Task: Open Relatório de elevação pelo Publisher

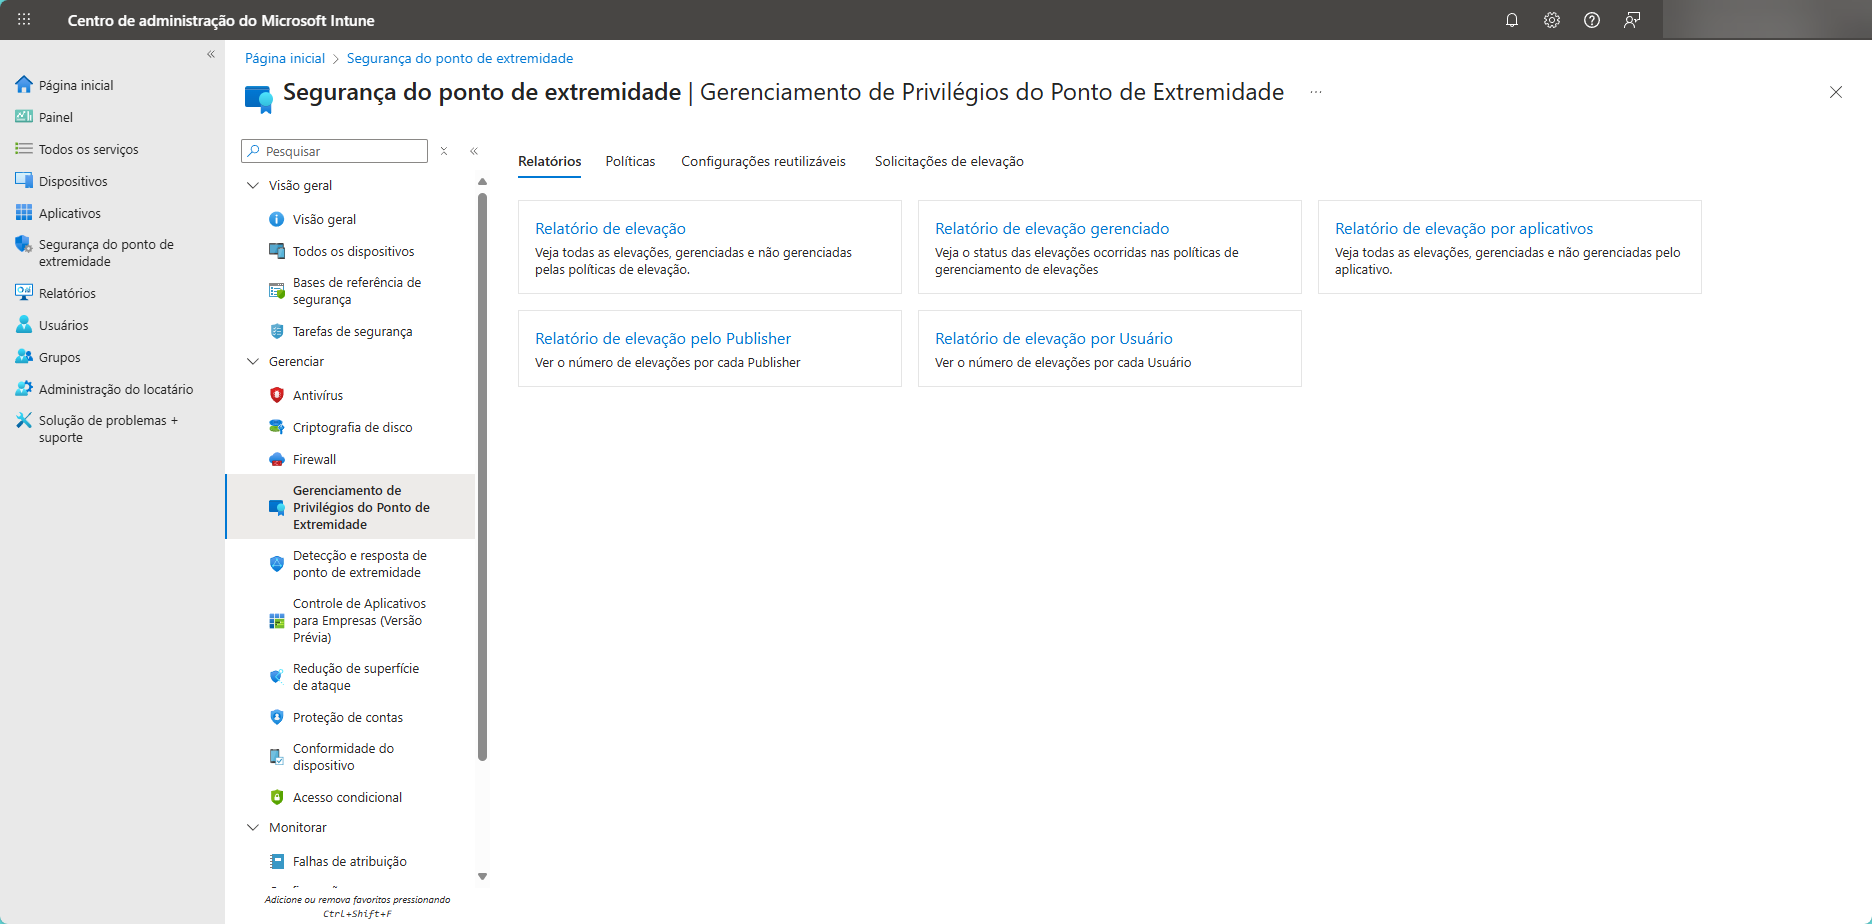Action: (x=663, y=338)
